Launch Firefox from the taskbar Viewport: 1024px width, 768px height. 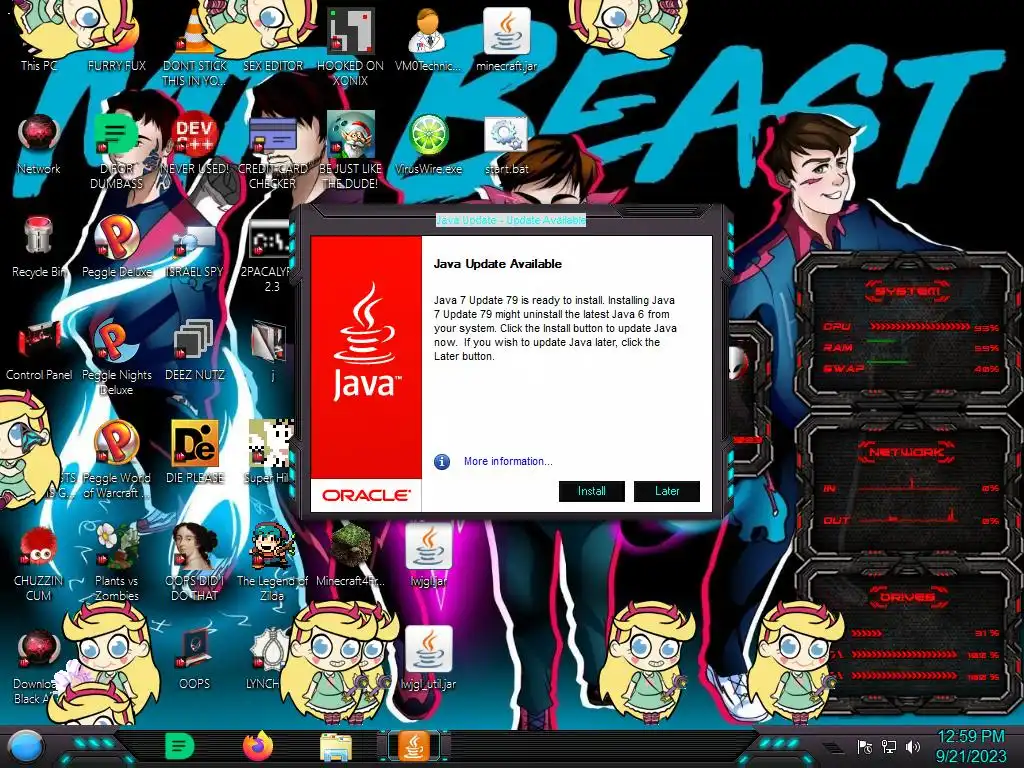point(258,746)
